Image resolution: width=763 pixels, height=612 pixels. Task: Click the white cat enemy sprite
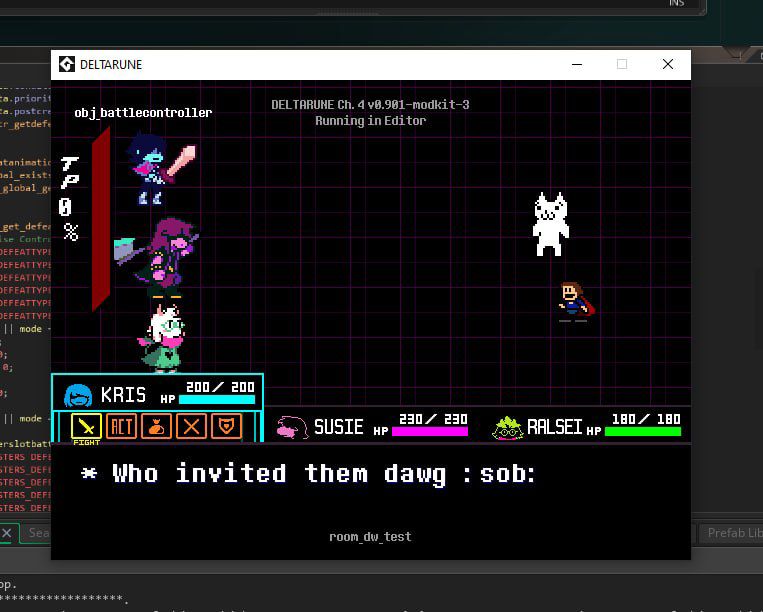coord(551,224)
